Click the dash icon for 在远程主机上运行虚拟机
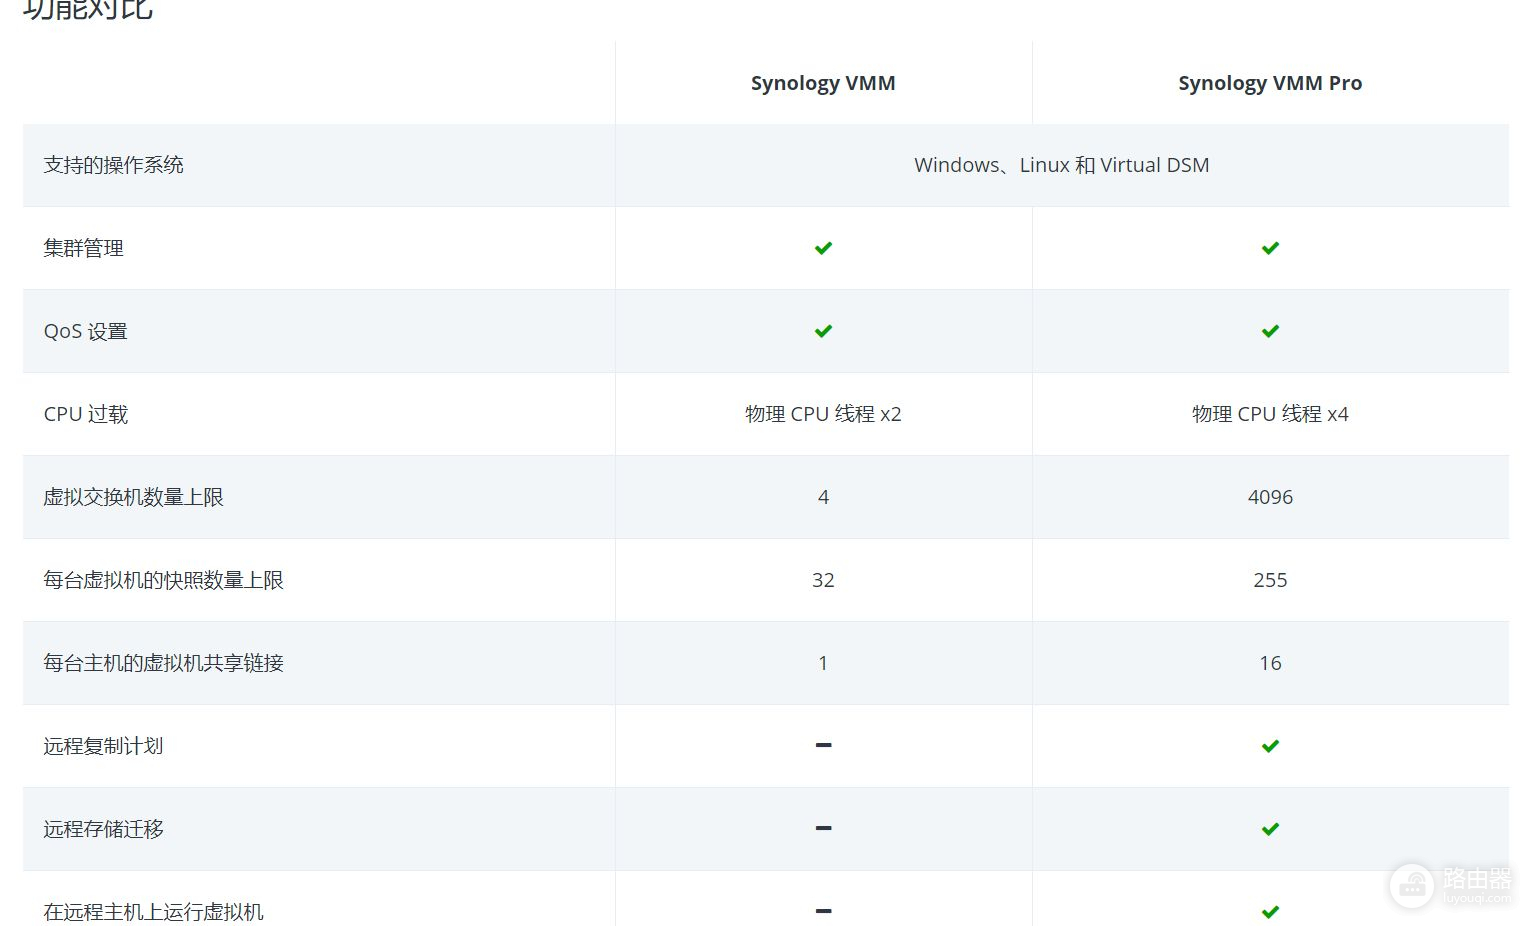1530x926 pixels. tap(823, 910)
